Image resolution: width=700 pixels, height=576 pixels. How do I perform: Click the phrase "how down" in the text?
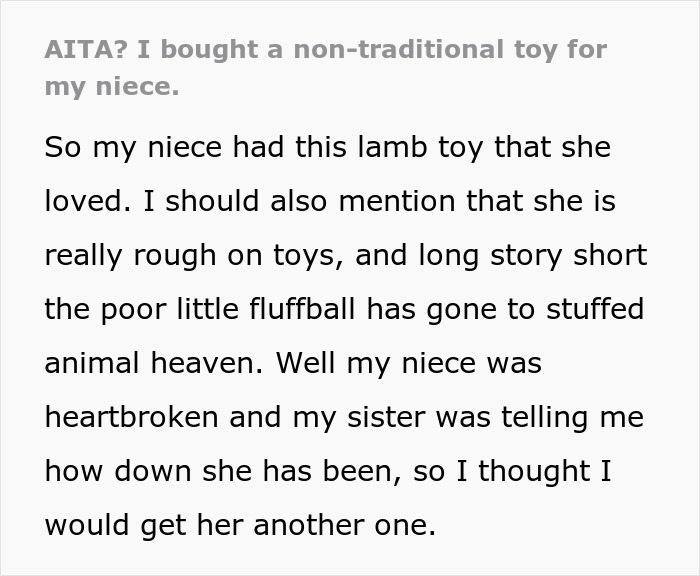click(x=110, y=471)
